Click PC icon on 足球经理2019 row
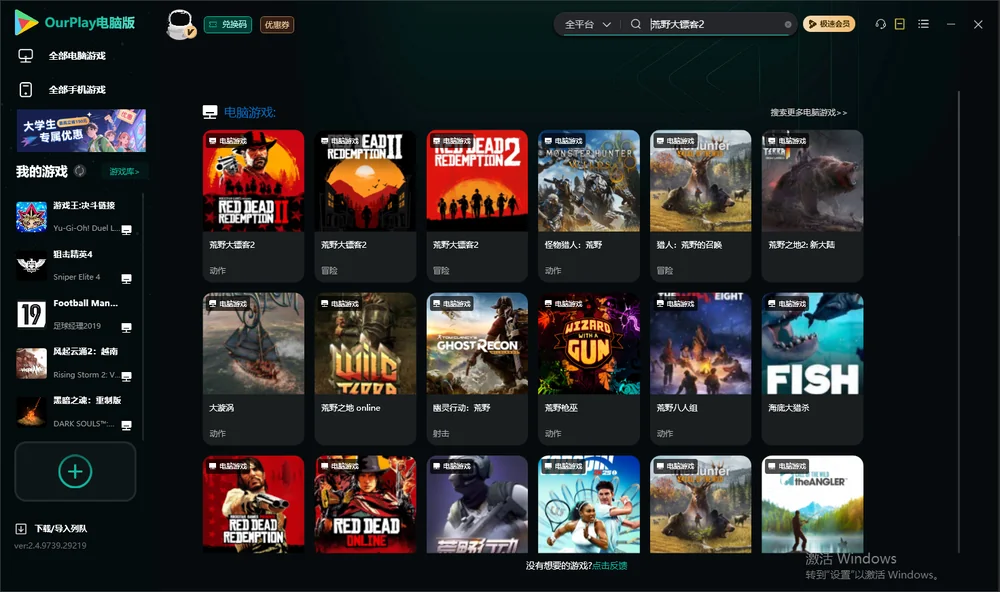Screen dimensions: 1000x592 point(126,327)
